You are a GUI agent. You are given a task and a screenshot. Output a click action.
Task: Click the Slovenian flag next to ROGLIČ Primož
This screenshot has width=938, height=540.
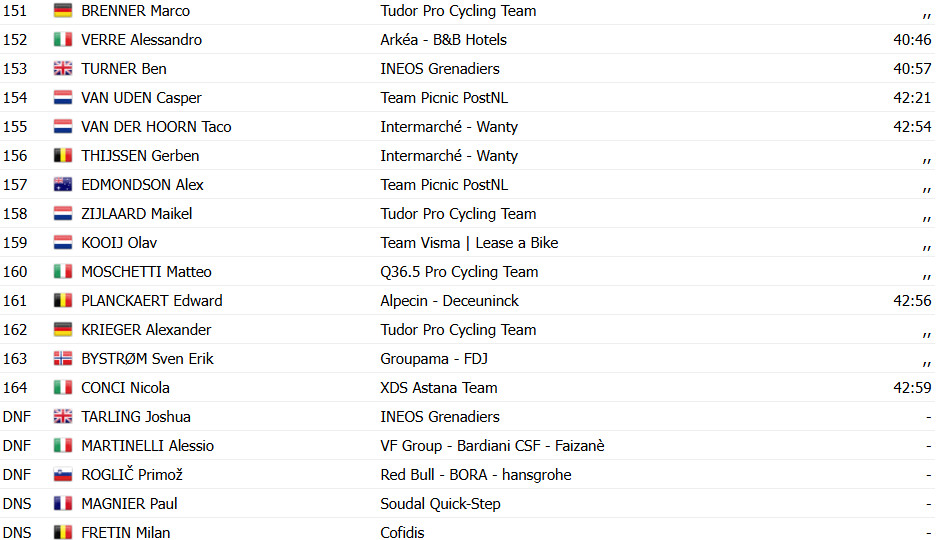63,475
